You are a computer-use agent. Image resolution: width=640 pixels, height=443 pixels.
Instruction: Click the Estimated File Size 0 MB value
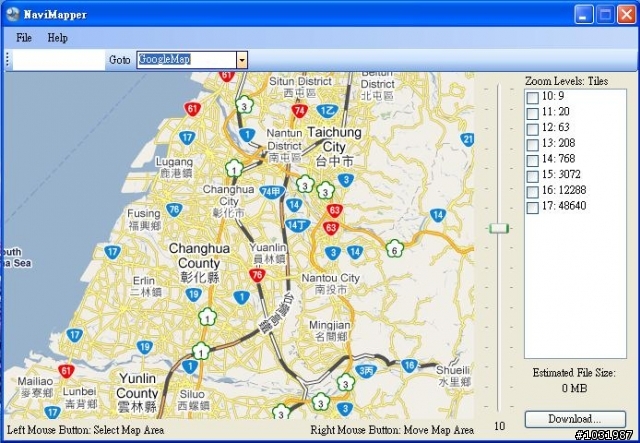click(574, 388)
